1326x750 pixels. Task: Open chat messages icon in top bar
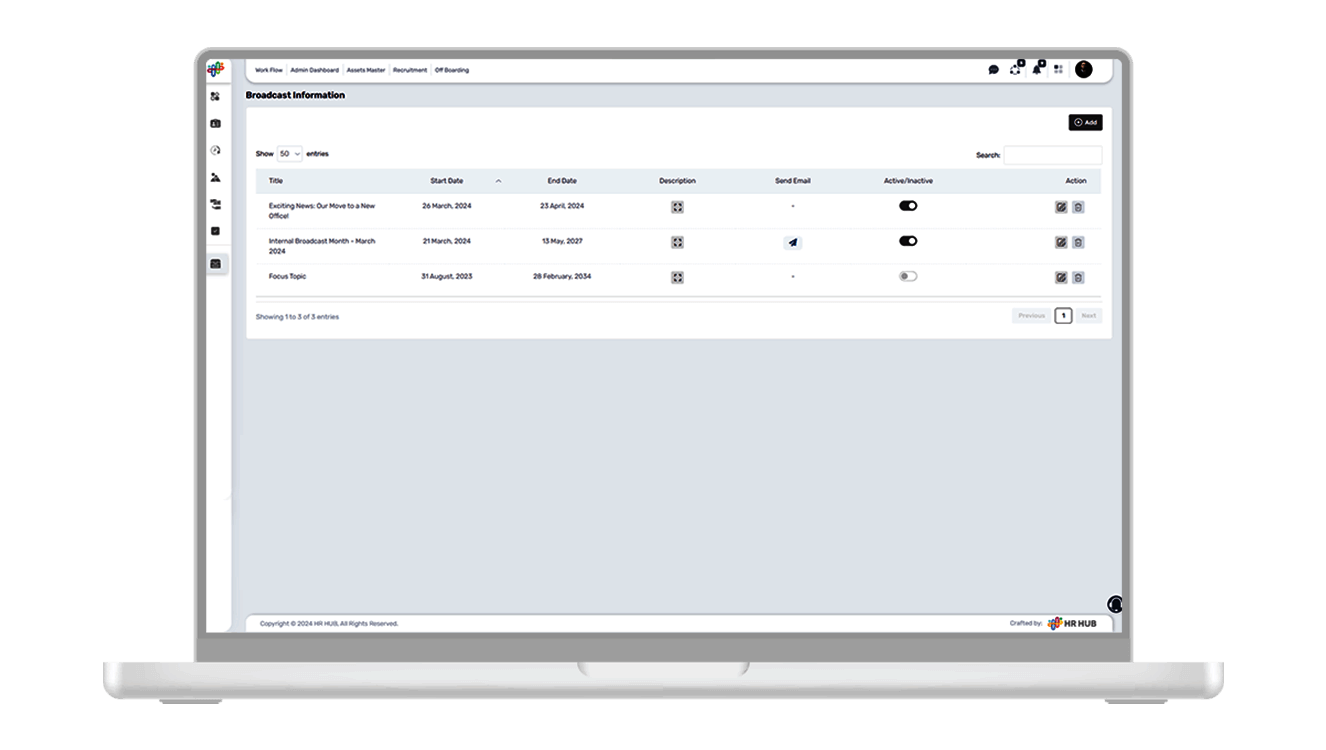pos(993,70)
